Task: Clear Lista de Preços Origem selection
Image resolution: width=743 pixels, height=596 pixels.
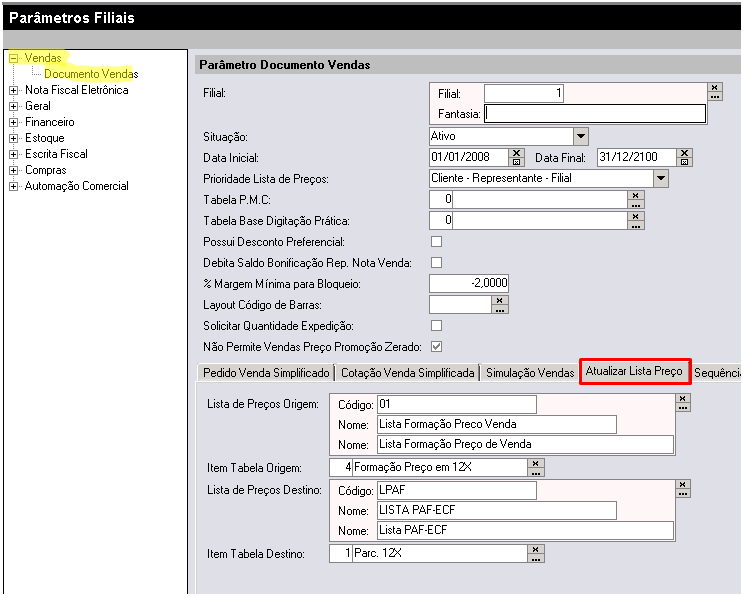Action: coord(683,398)
